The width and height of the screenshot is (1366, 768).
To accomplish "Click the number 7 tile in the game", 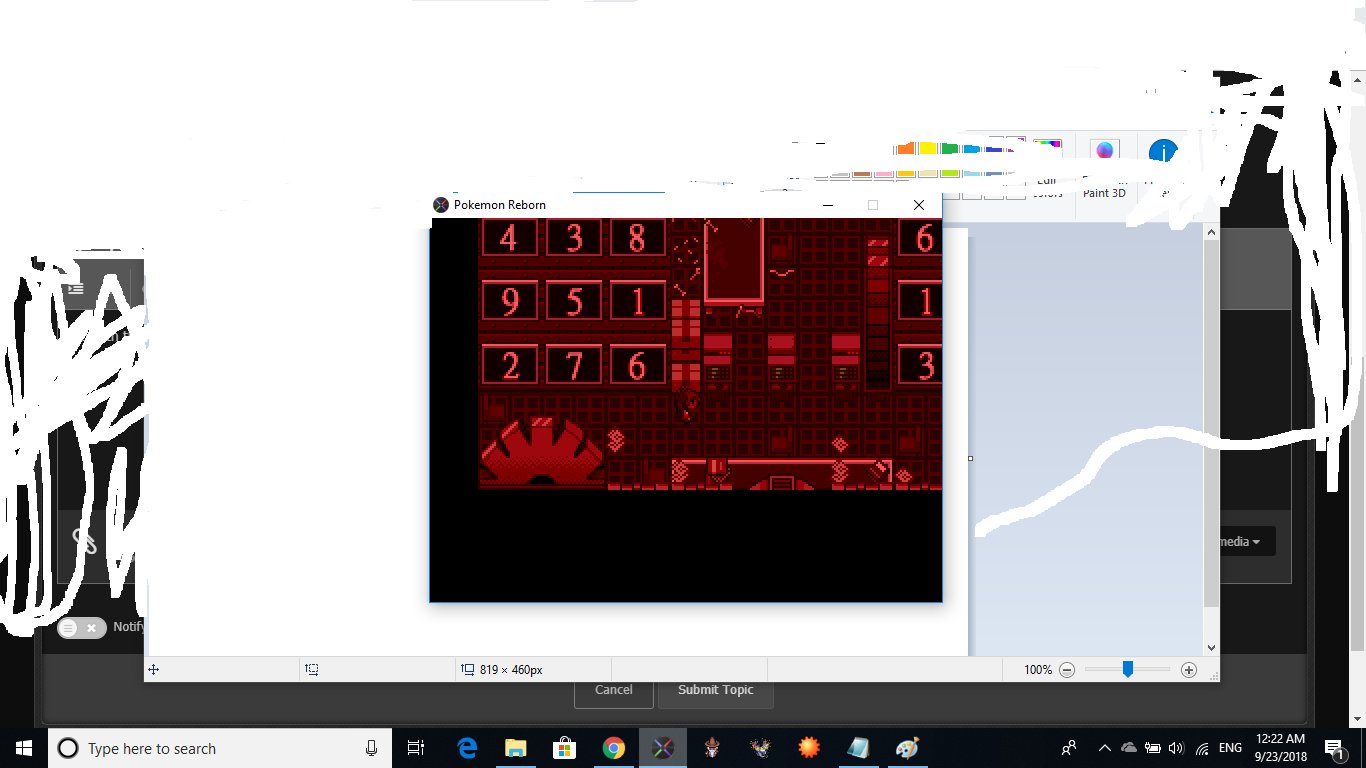I will coord(574,365).
